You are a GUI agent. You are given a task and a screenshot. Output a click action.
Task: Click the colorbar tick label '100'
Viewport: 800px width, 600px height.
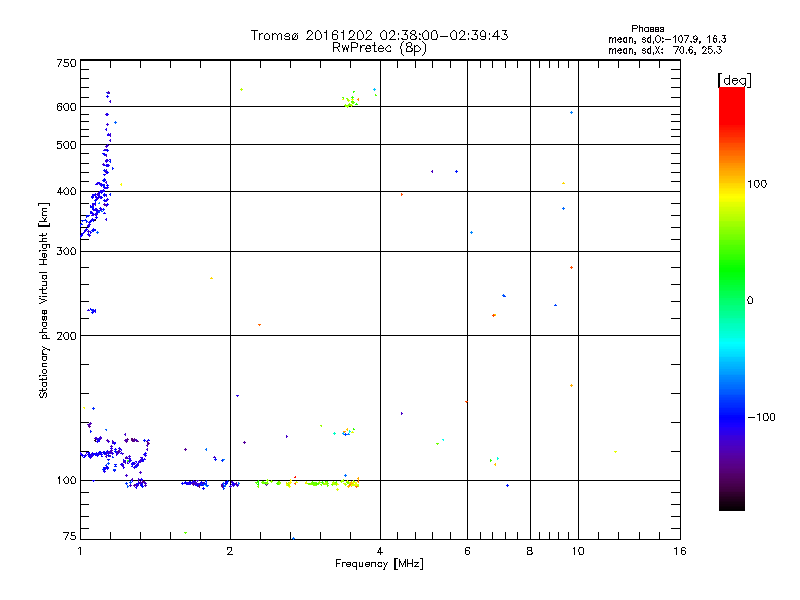coord(757,184)
